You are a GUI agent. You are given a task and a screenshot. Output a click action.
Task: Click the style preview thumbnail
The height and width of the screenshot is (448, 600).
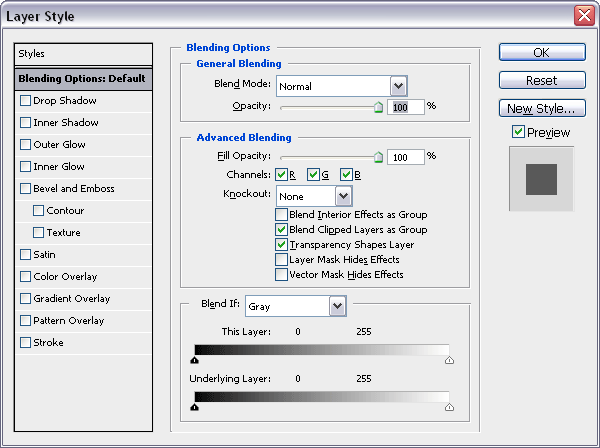(x=541, y=179)
